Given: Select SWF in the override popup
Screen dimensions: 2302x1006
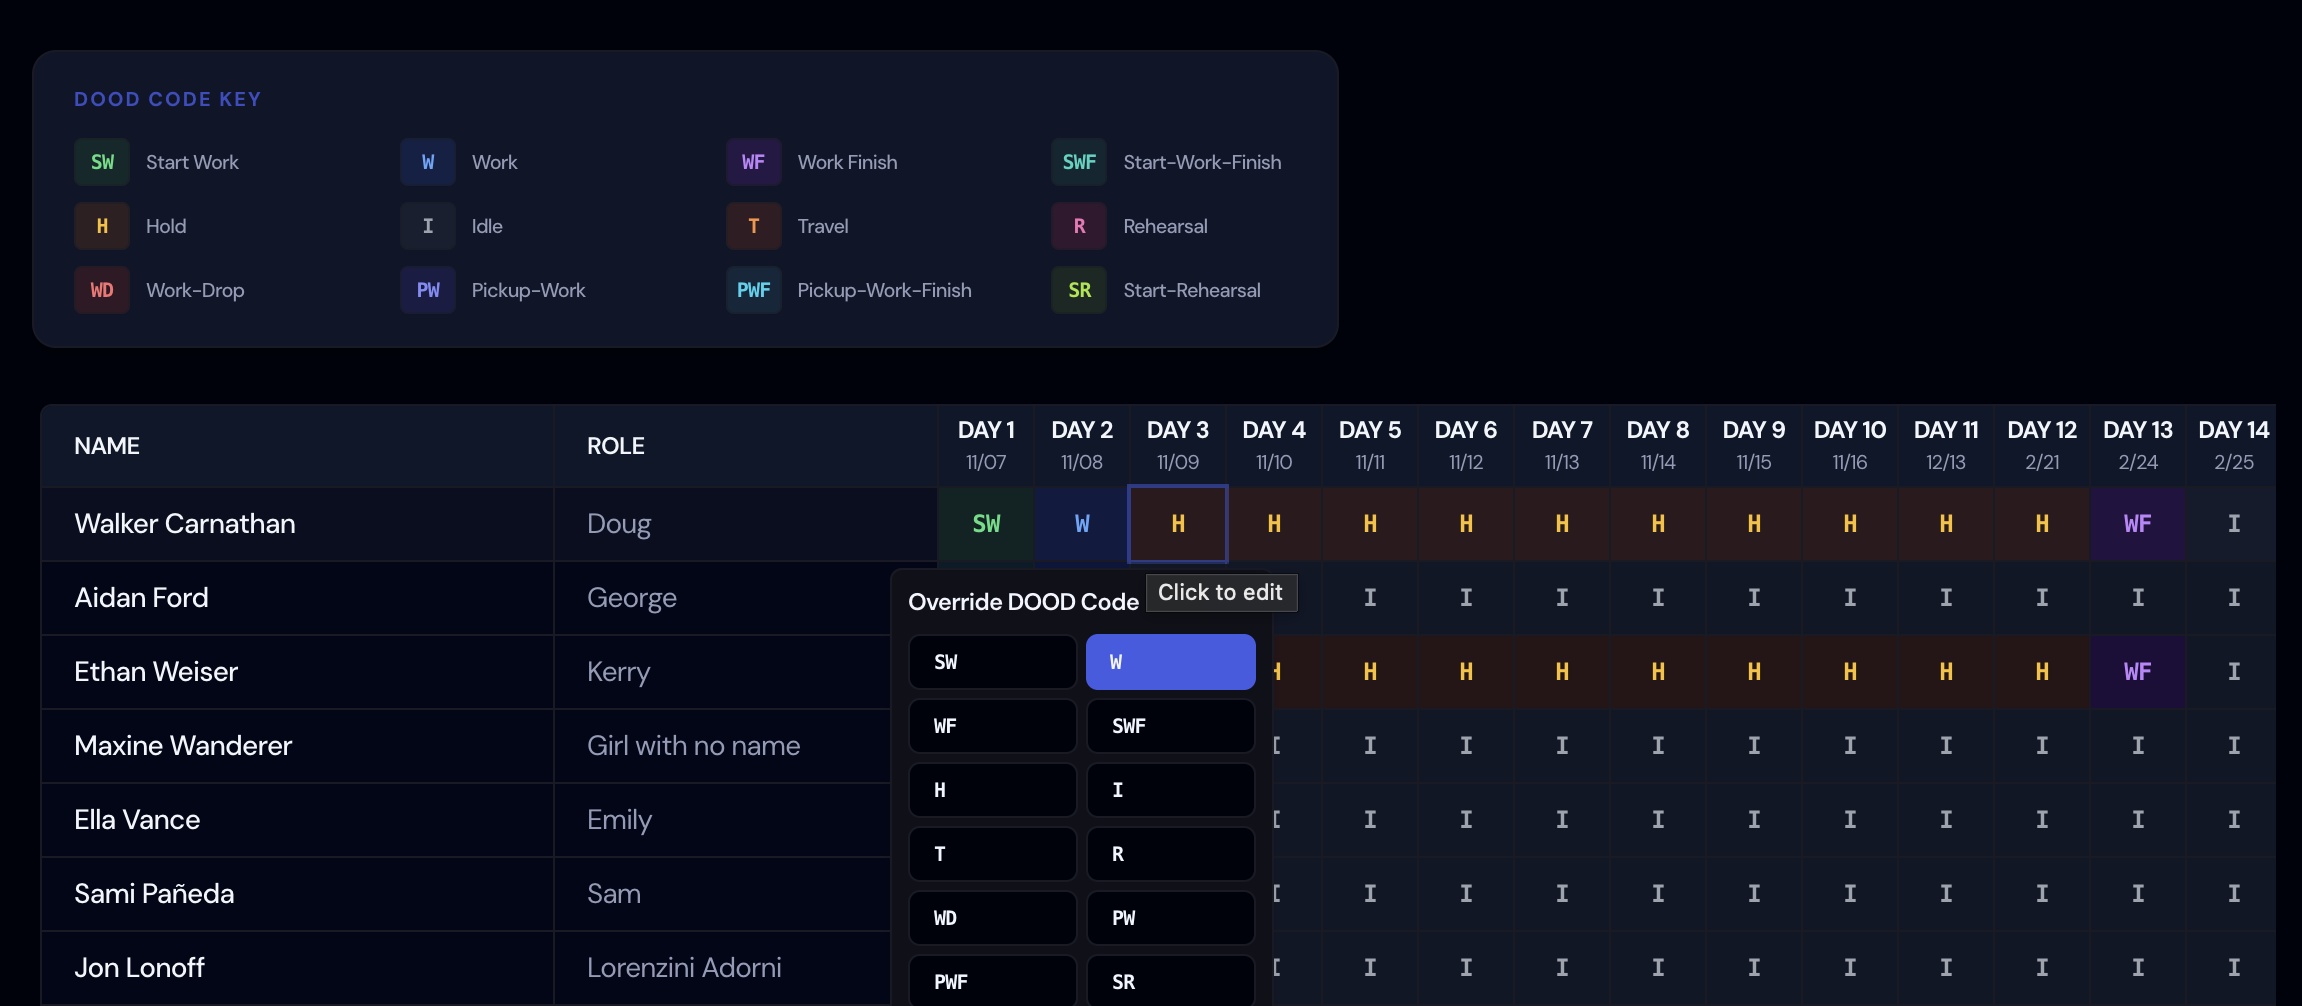Looking at the screenshot, I should pyautogui.click(x=1170, y=725).
